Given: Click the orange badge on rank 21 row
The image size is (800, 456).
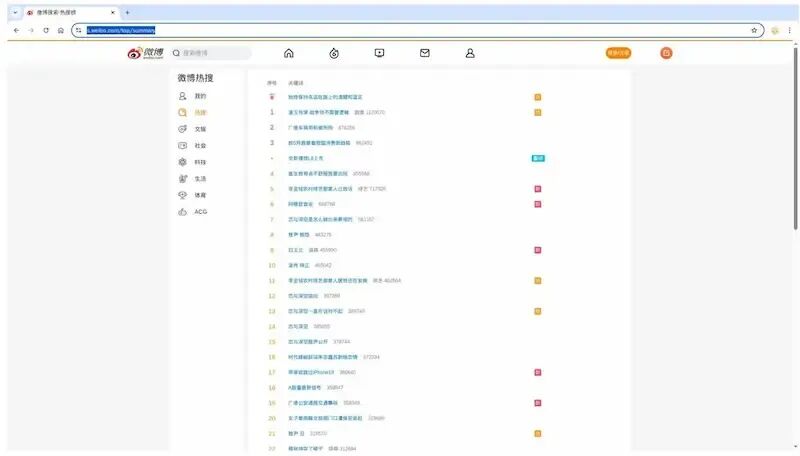Looking at the screenshot, I should tap(538, 434).
